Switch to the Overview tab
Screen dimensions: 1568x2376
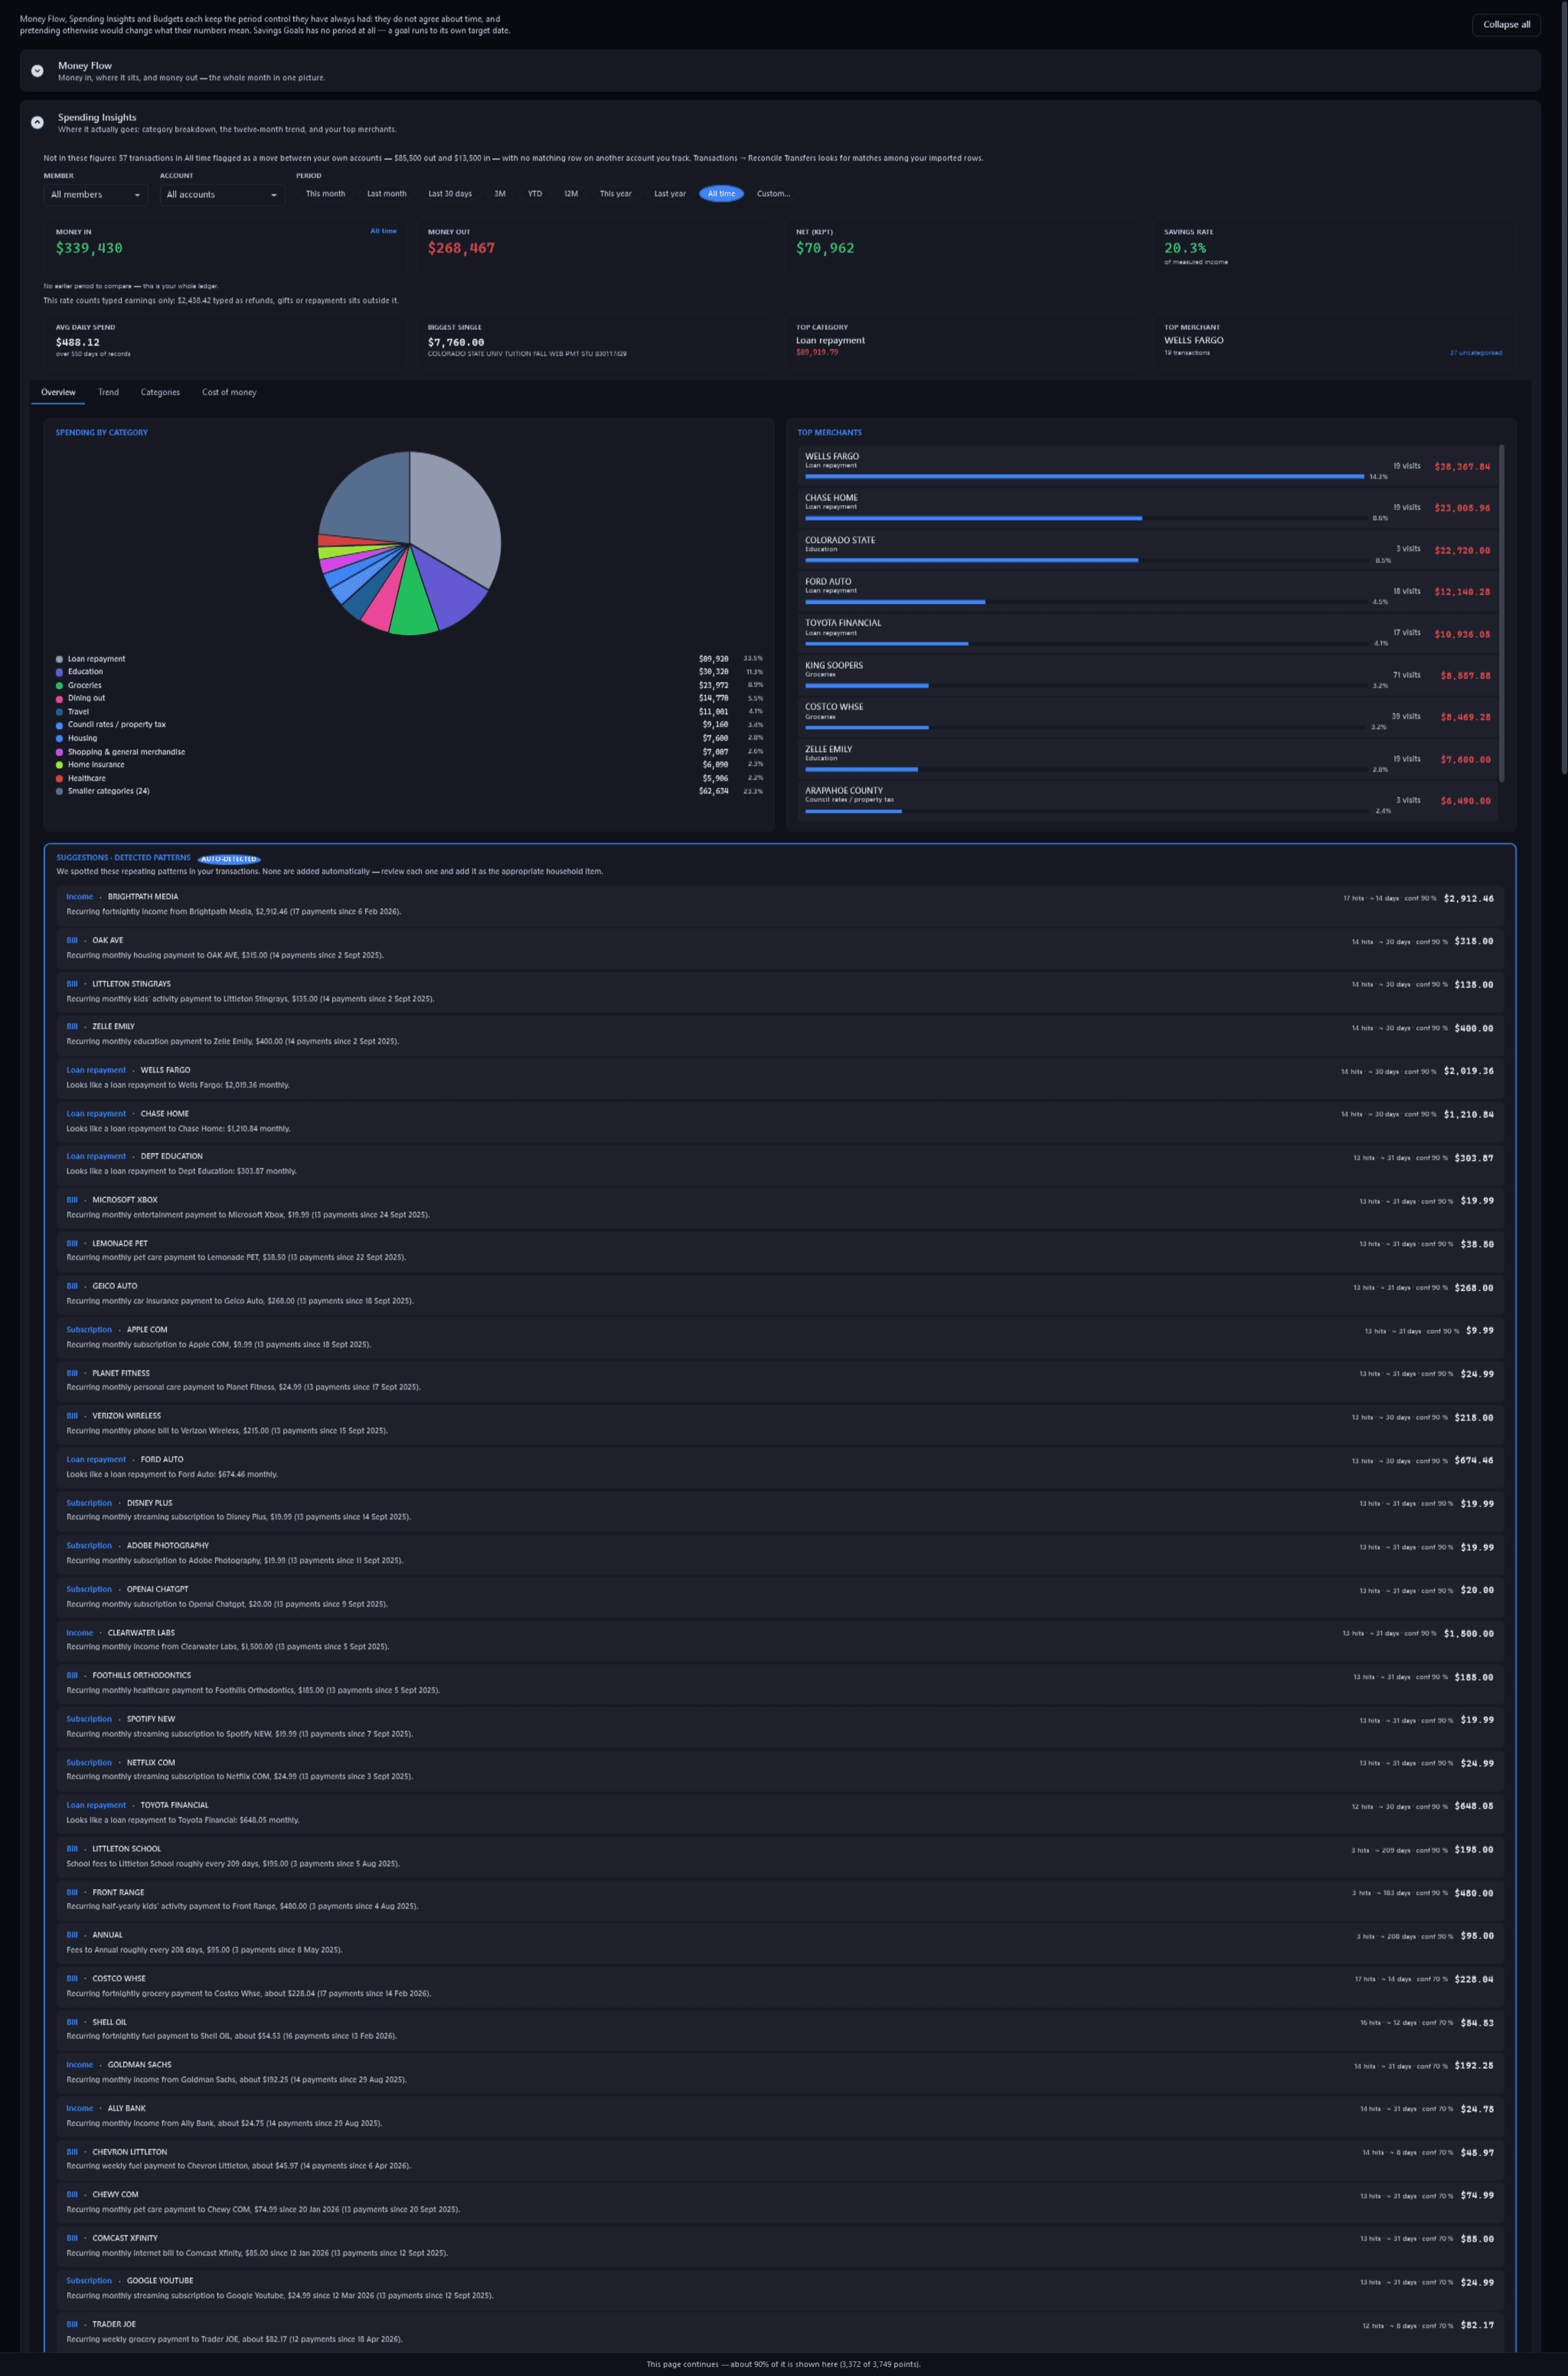coord(58,392)
